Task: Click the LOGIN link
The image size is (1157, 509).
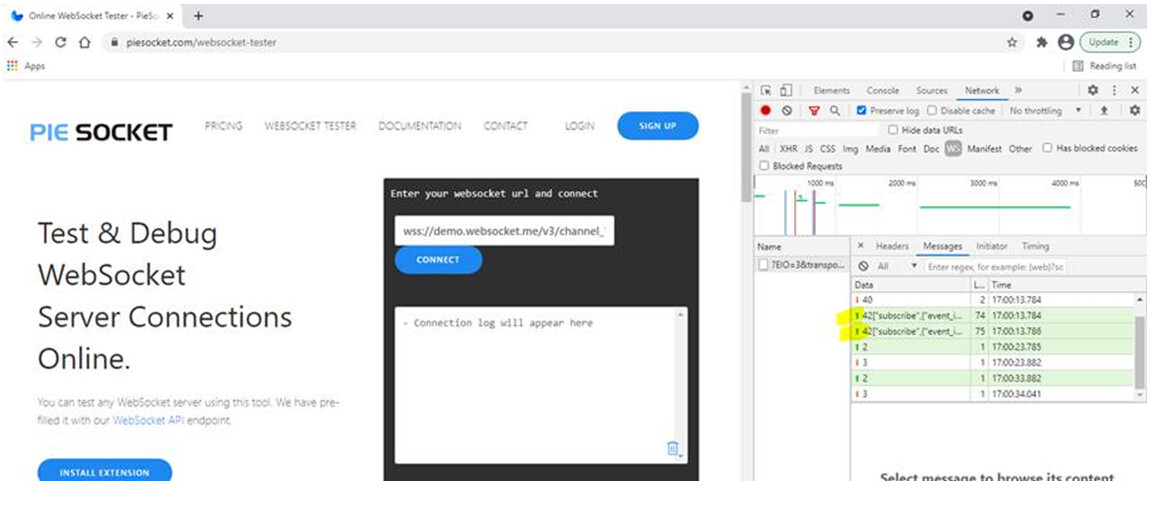Action: (x=579, y=126)
